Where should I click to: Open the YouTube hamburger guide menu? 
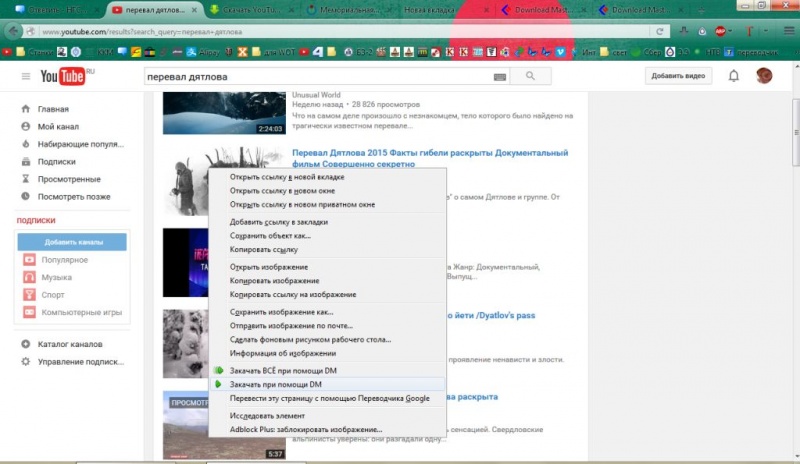(x=26, y=76)
